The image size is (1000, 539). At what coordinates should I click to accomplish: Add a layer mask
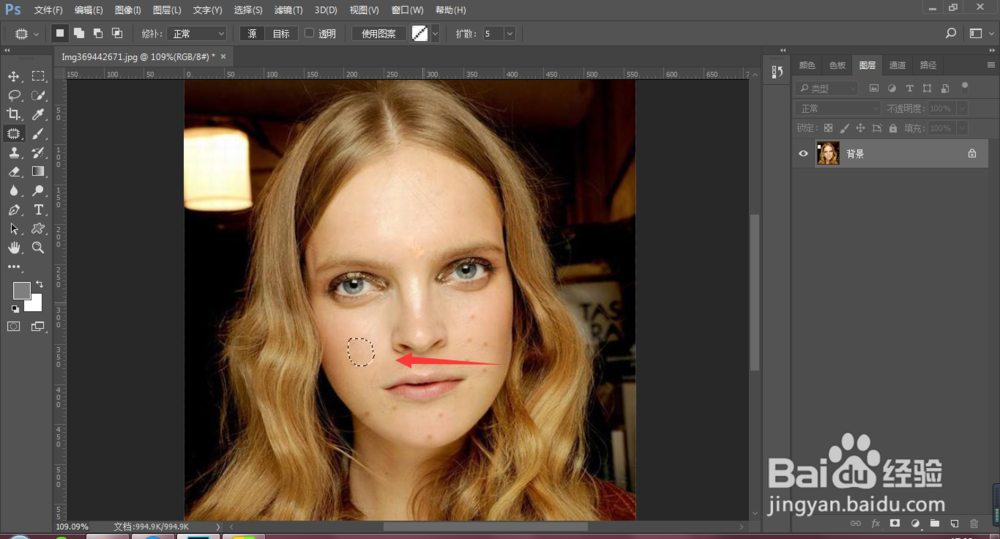pyautogui.click(x=895, y=524)
